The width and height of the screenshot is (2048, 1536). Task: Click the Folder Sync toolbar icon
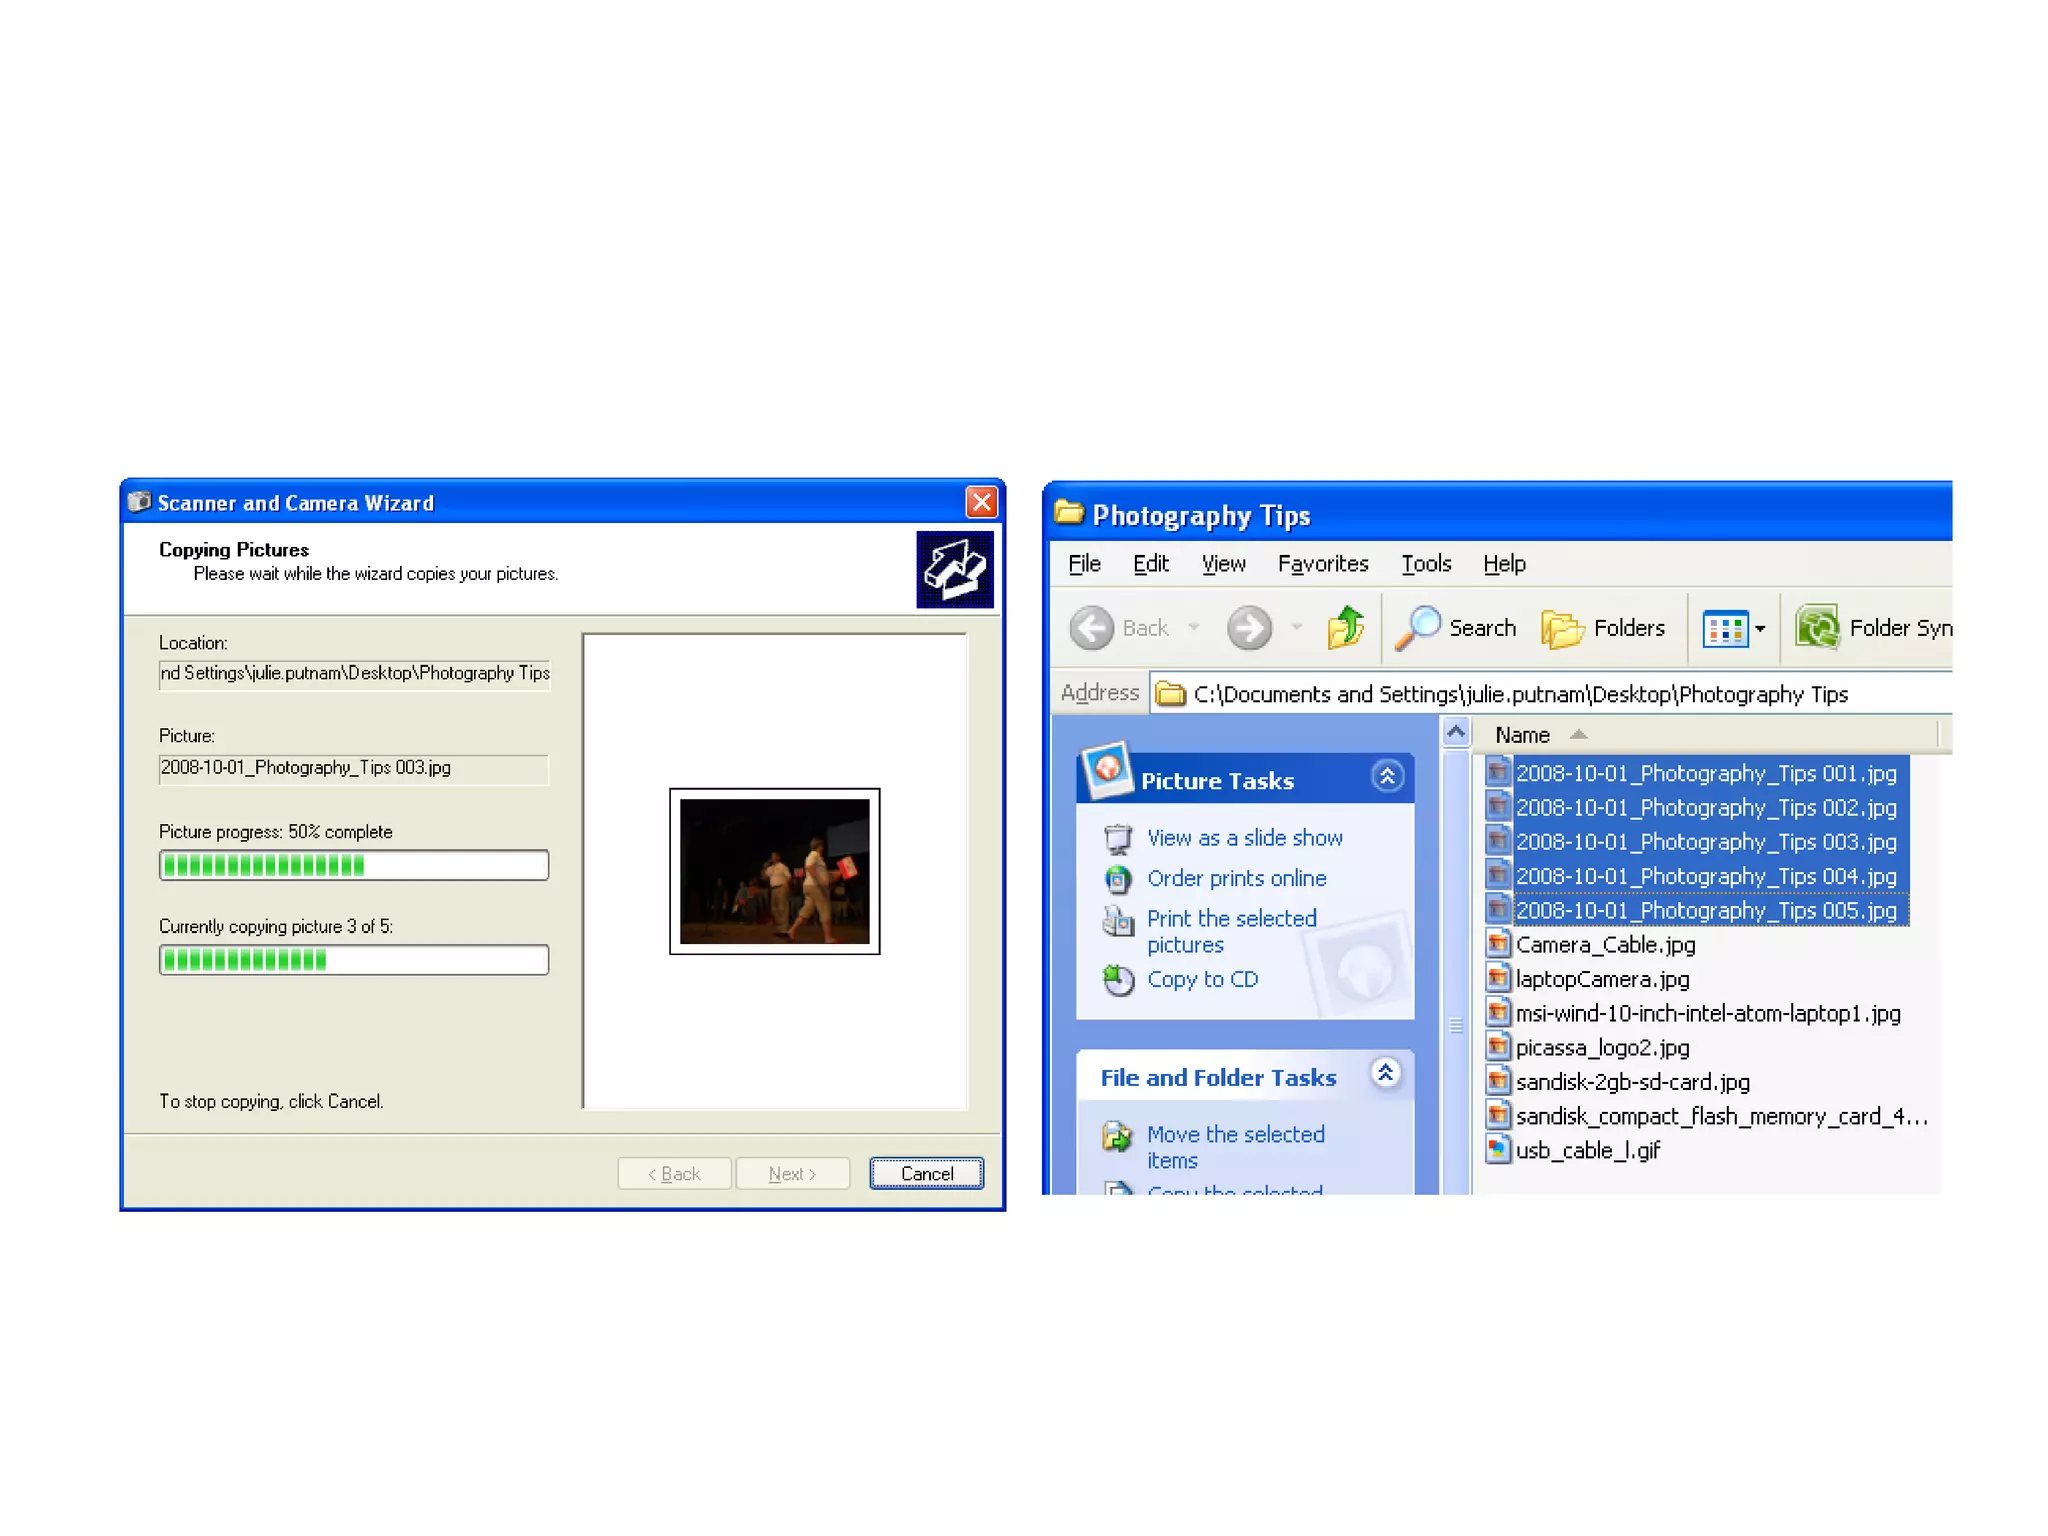click(x=1818, y=628)
